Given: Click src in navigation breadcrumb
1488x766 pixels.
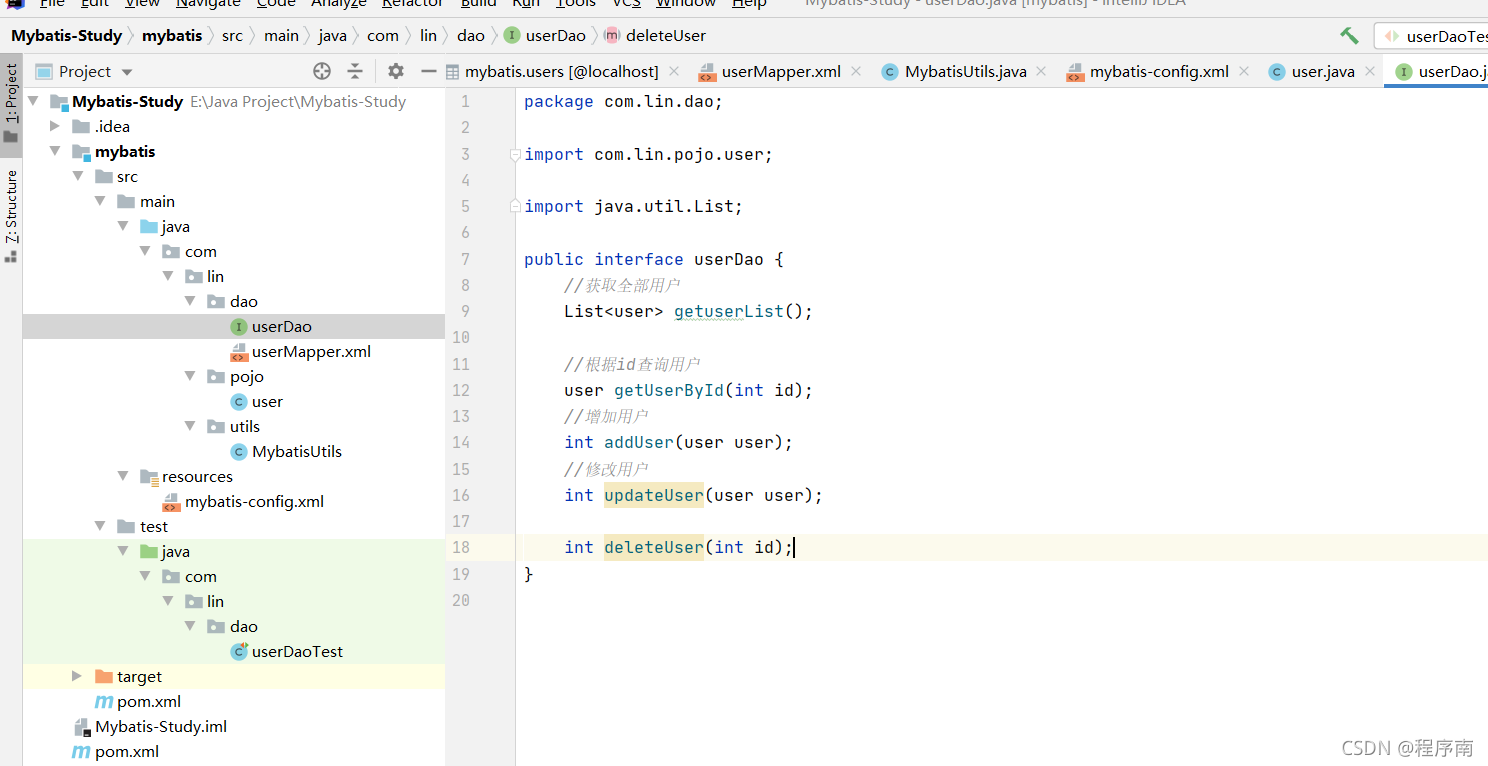Looking at the screenshot, I should point(232,36).
